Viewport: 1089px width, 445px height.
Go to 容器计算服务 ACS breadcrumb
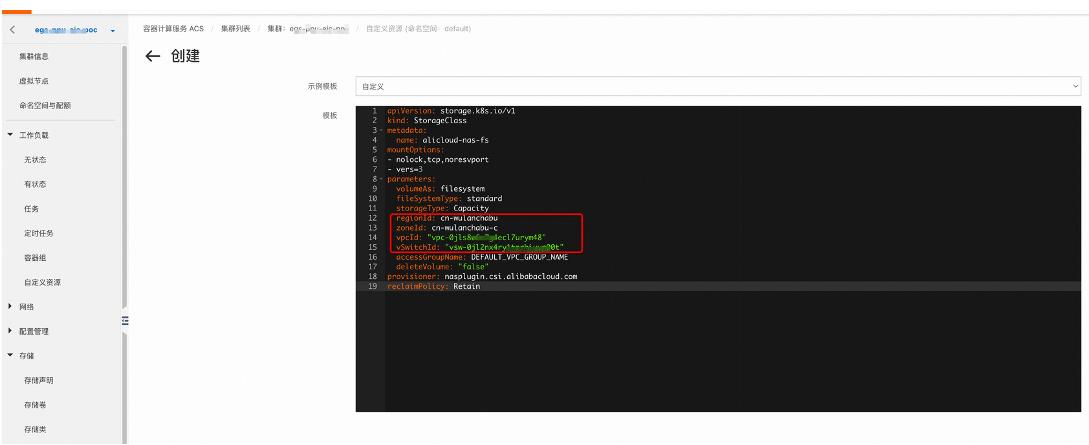[174, 28]
